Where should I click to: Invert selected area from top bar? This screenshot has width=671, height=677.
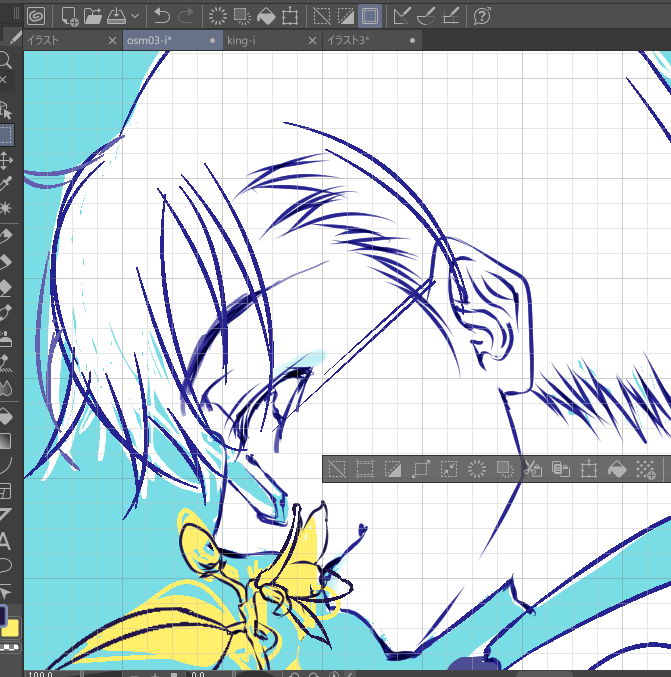coord(345,16)
